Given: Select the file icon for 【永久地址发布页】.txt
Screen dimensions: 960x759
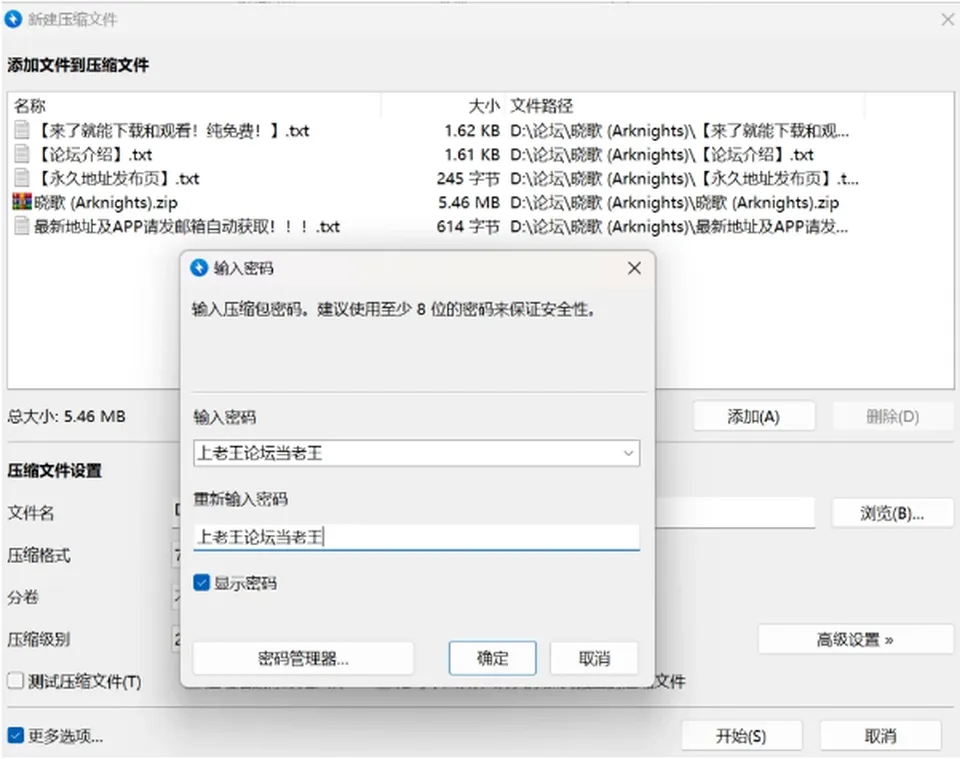Looking at the screenshot, I should coord(22,178).
